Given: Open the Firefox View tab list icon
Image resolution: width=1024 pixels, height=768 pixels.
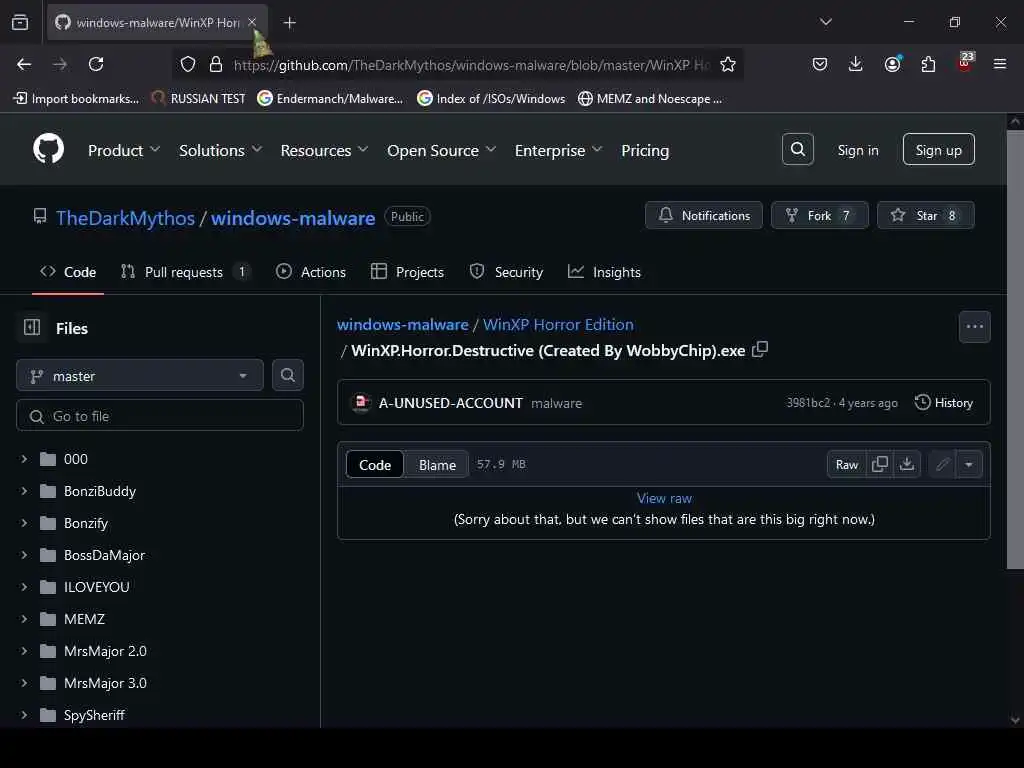Looking at the screenshot, I should [20, 22].
